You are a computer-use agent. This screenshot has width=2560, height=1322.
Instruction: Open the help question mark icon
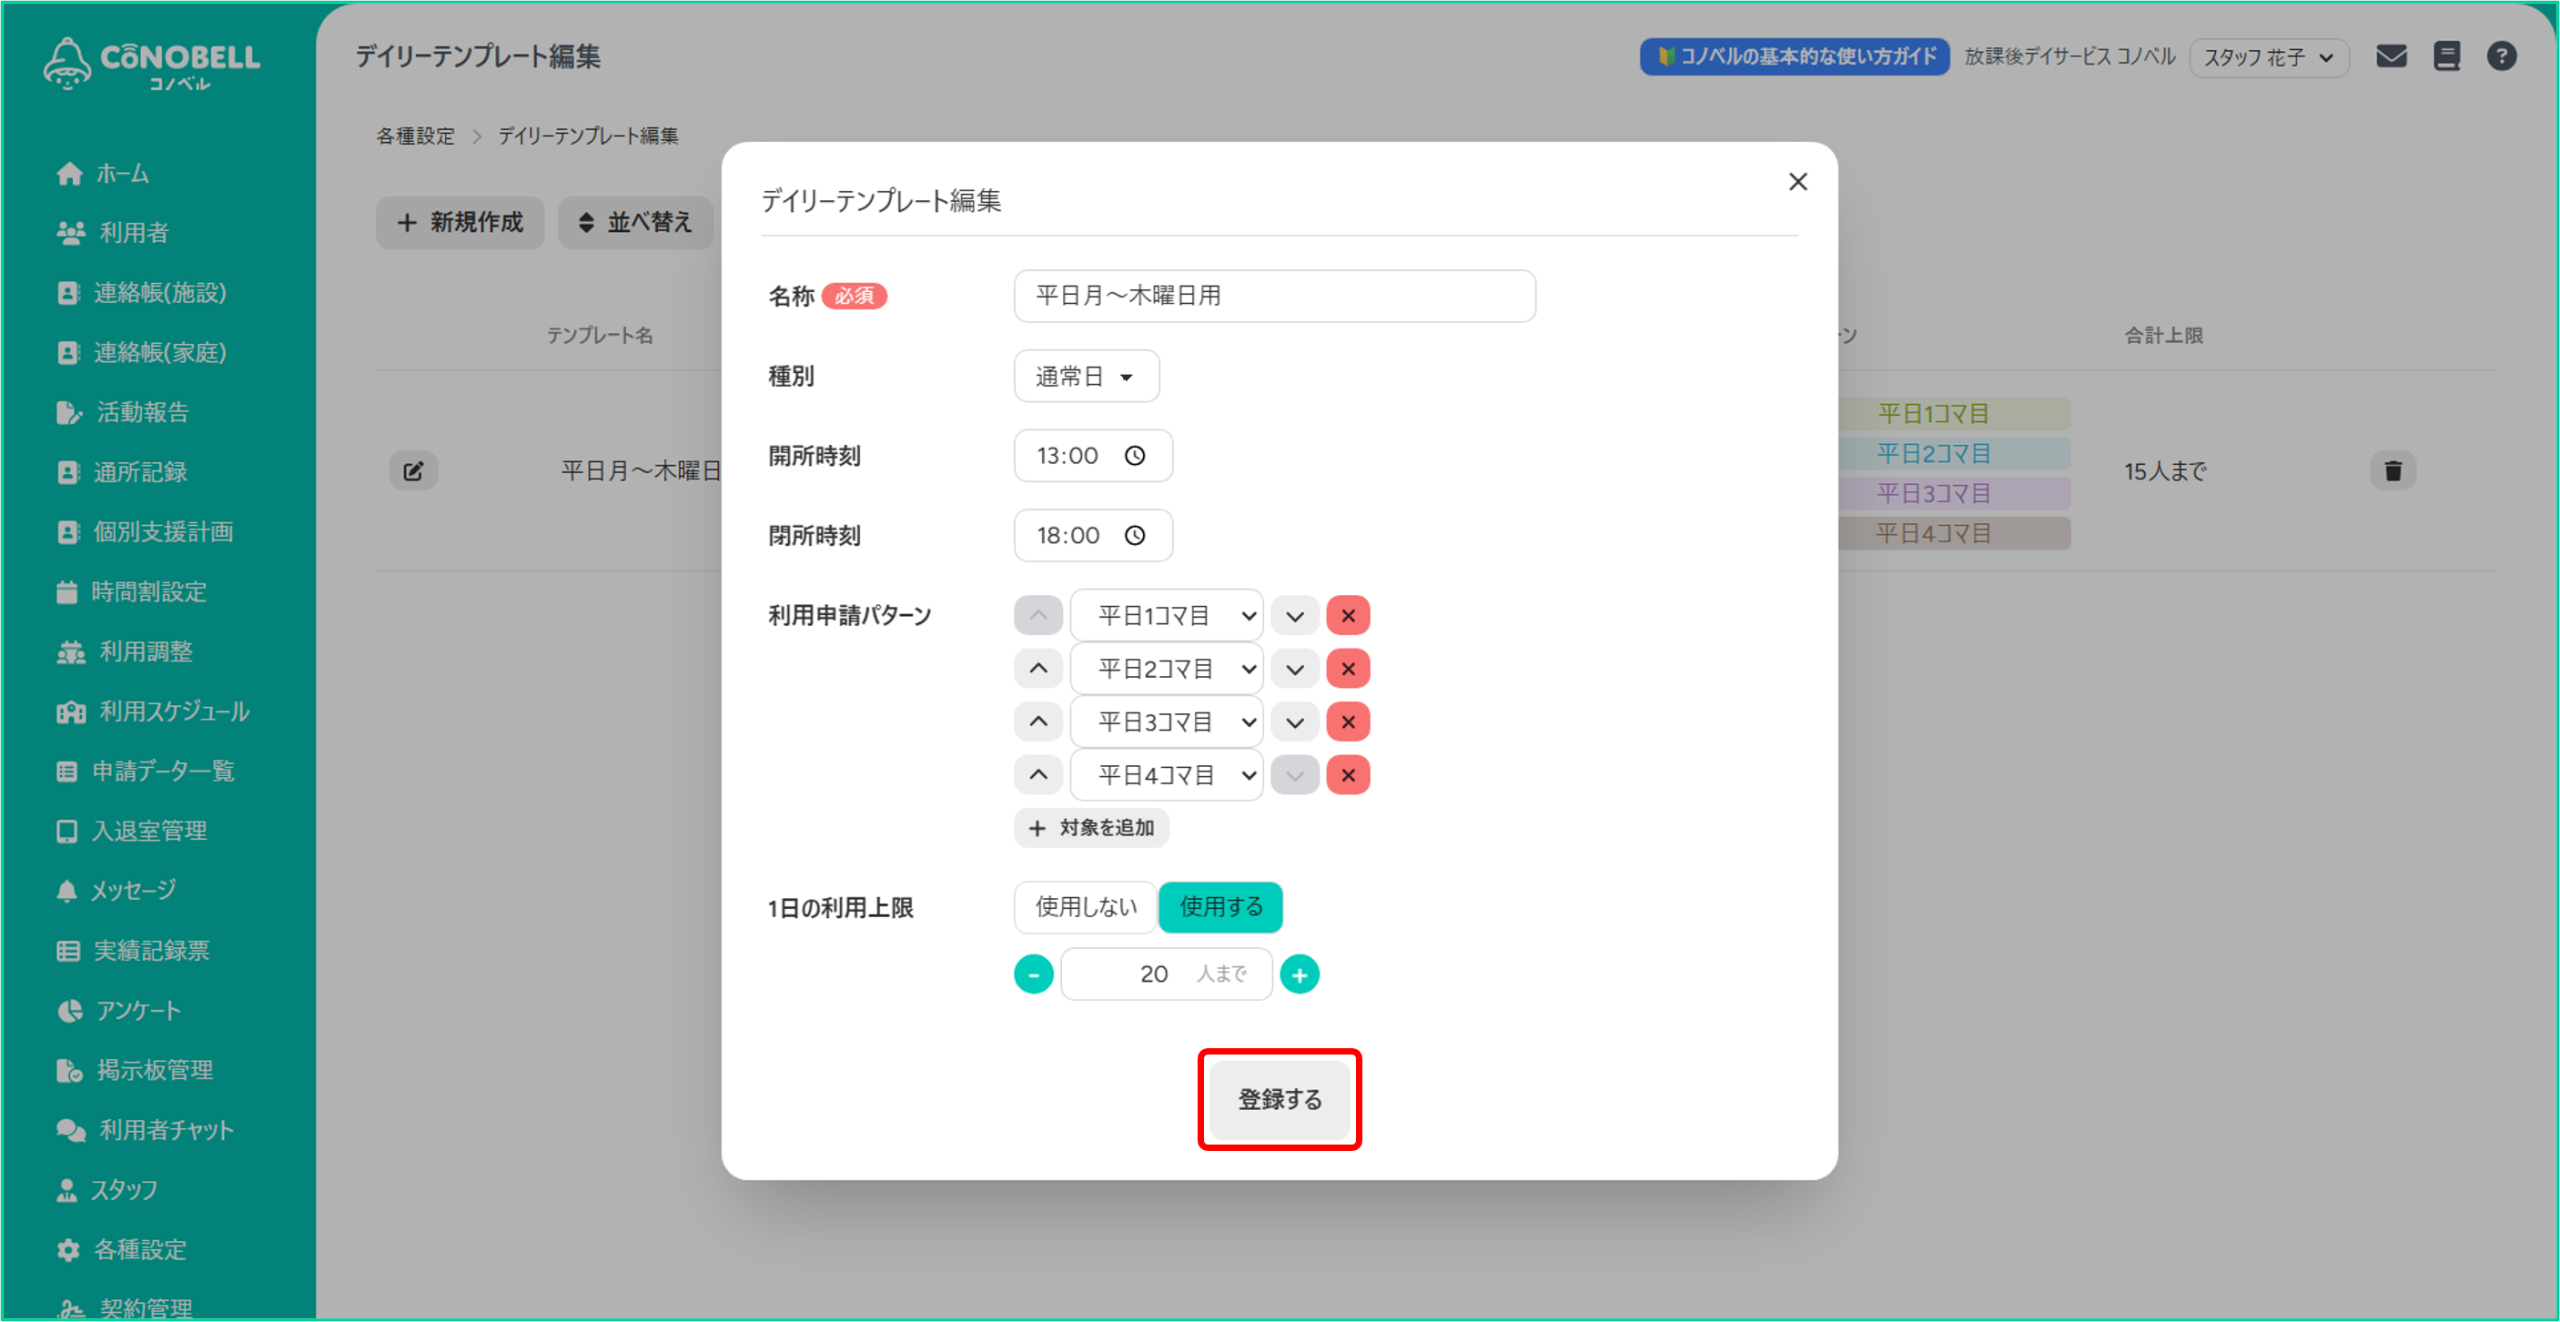point(2501,56)
